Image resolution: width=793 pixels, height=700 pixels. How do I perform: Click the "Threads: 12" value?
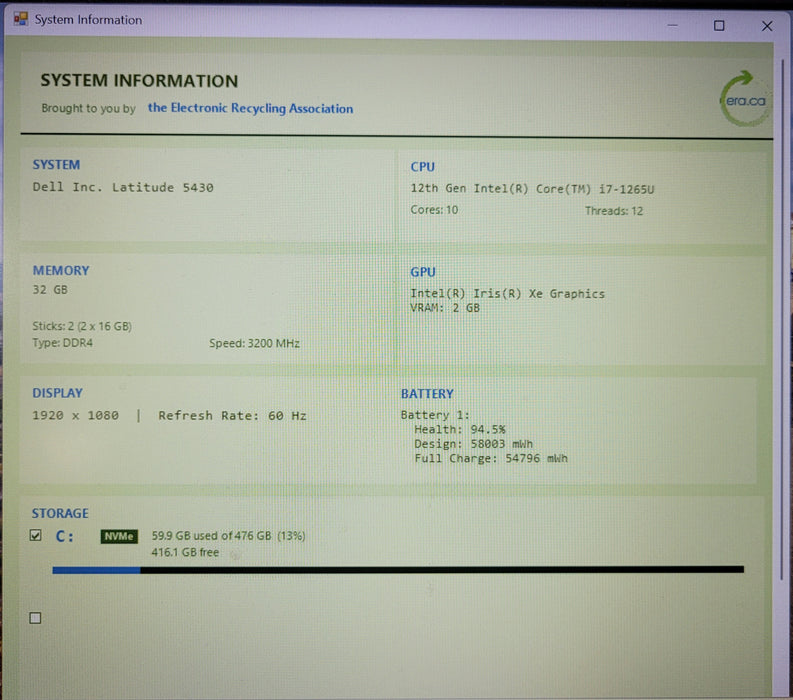[x=614, y=210]
